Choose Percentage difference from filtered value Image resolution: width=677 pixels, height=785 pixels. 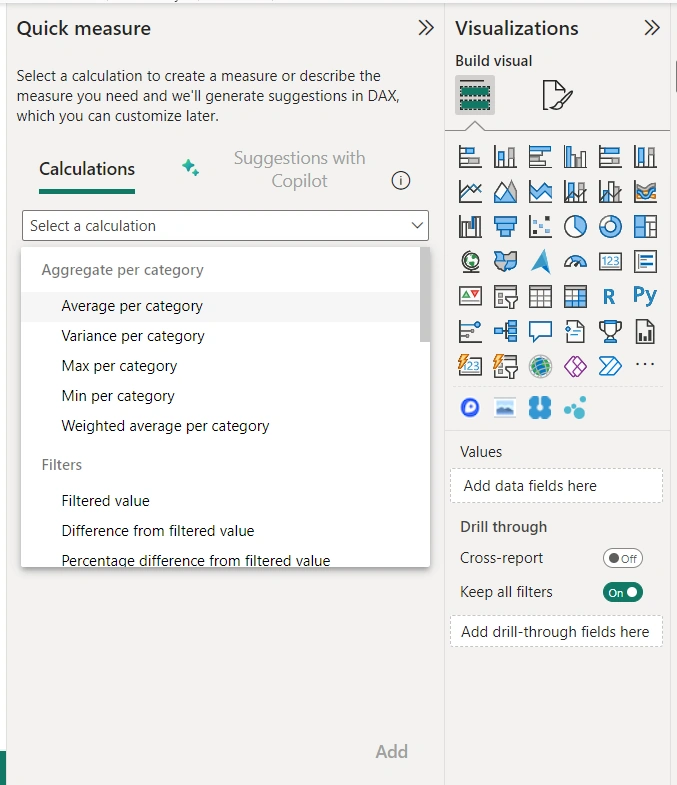[x=220, y=560]
